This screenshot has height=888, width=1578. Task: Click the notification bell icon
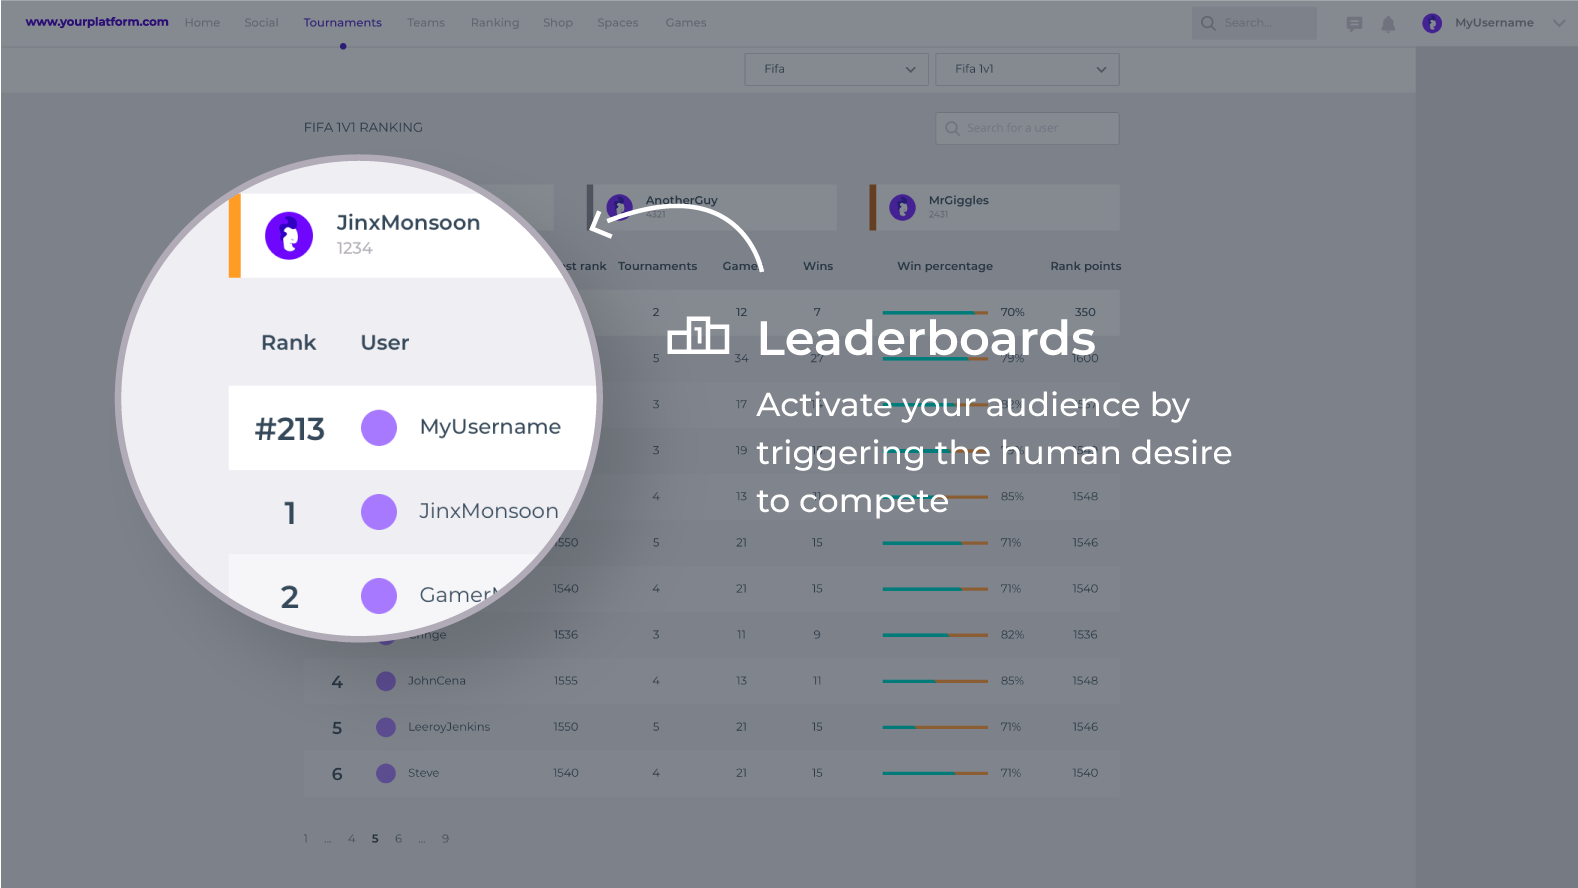pyautogui.click(x=1388, y=24)
